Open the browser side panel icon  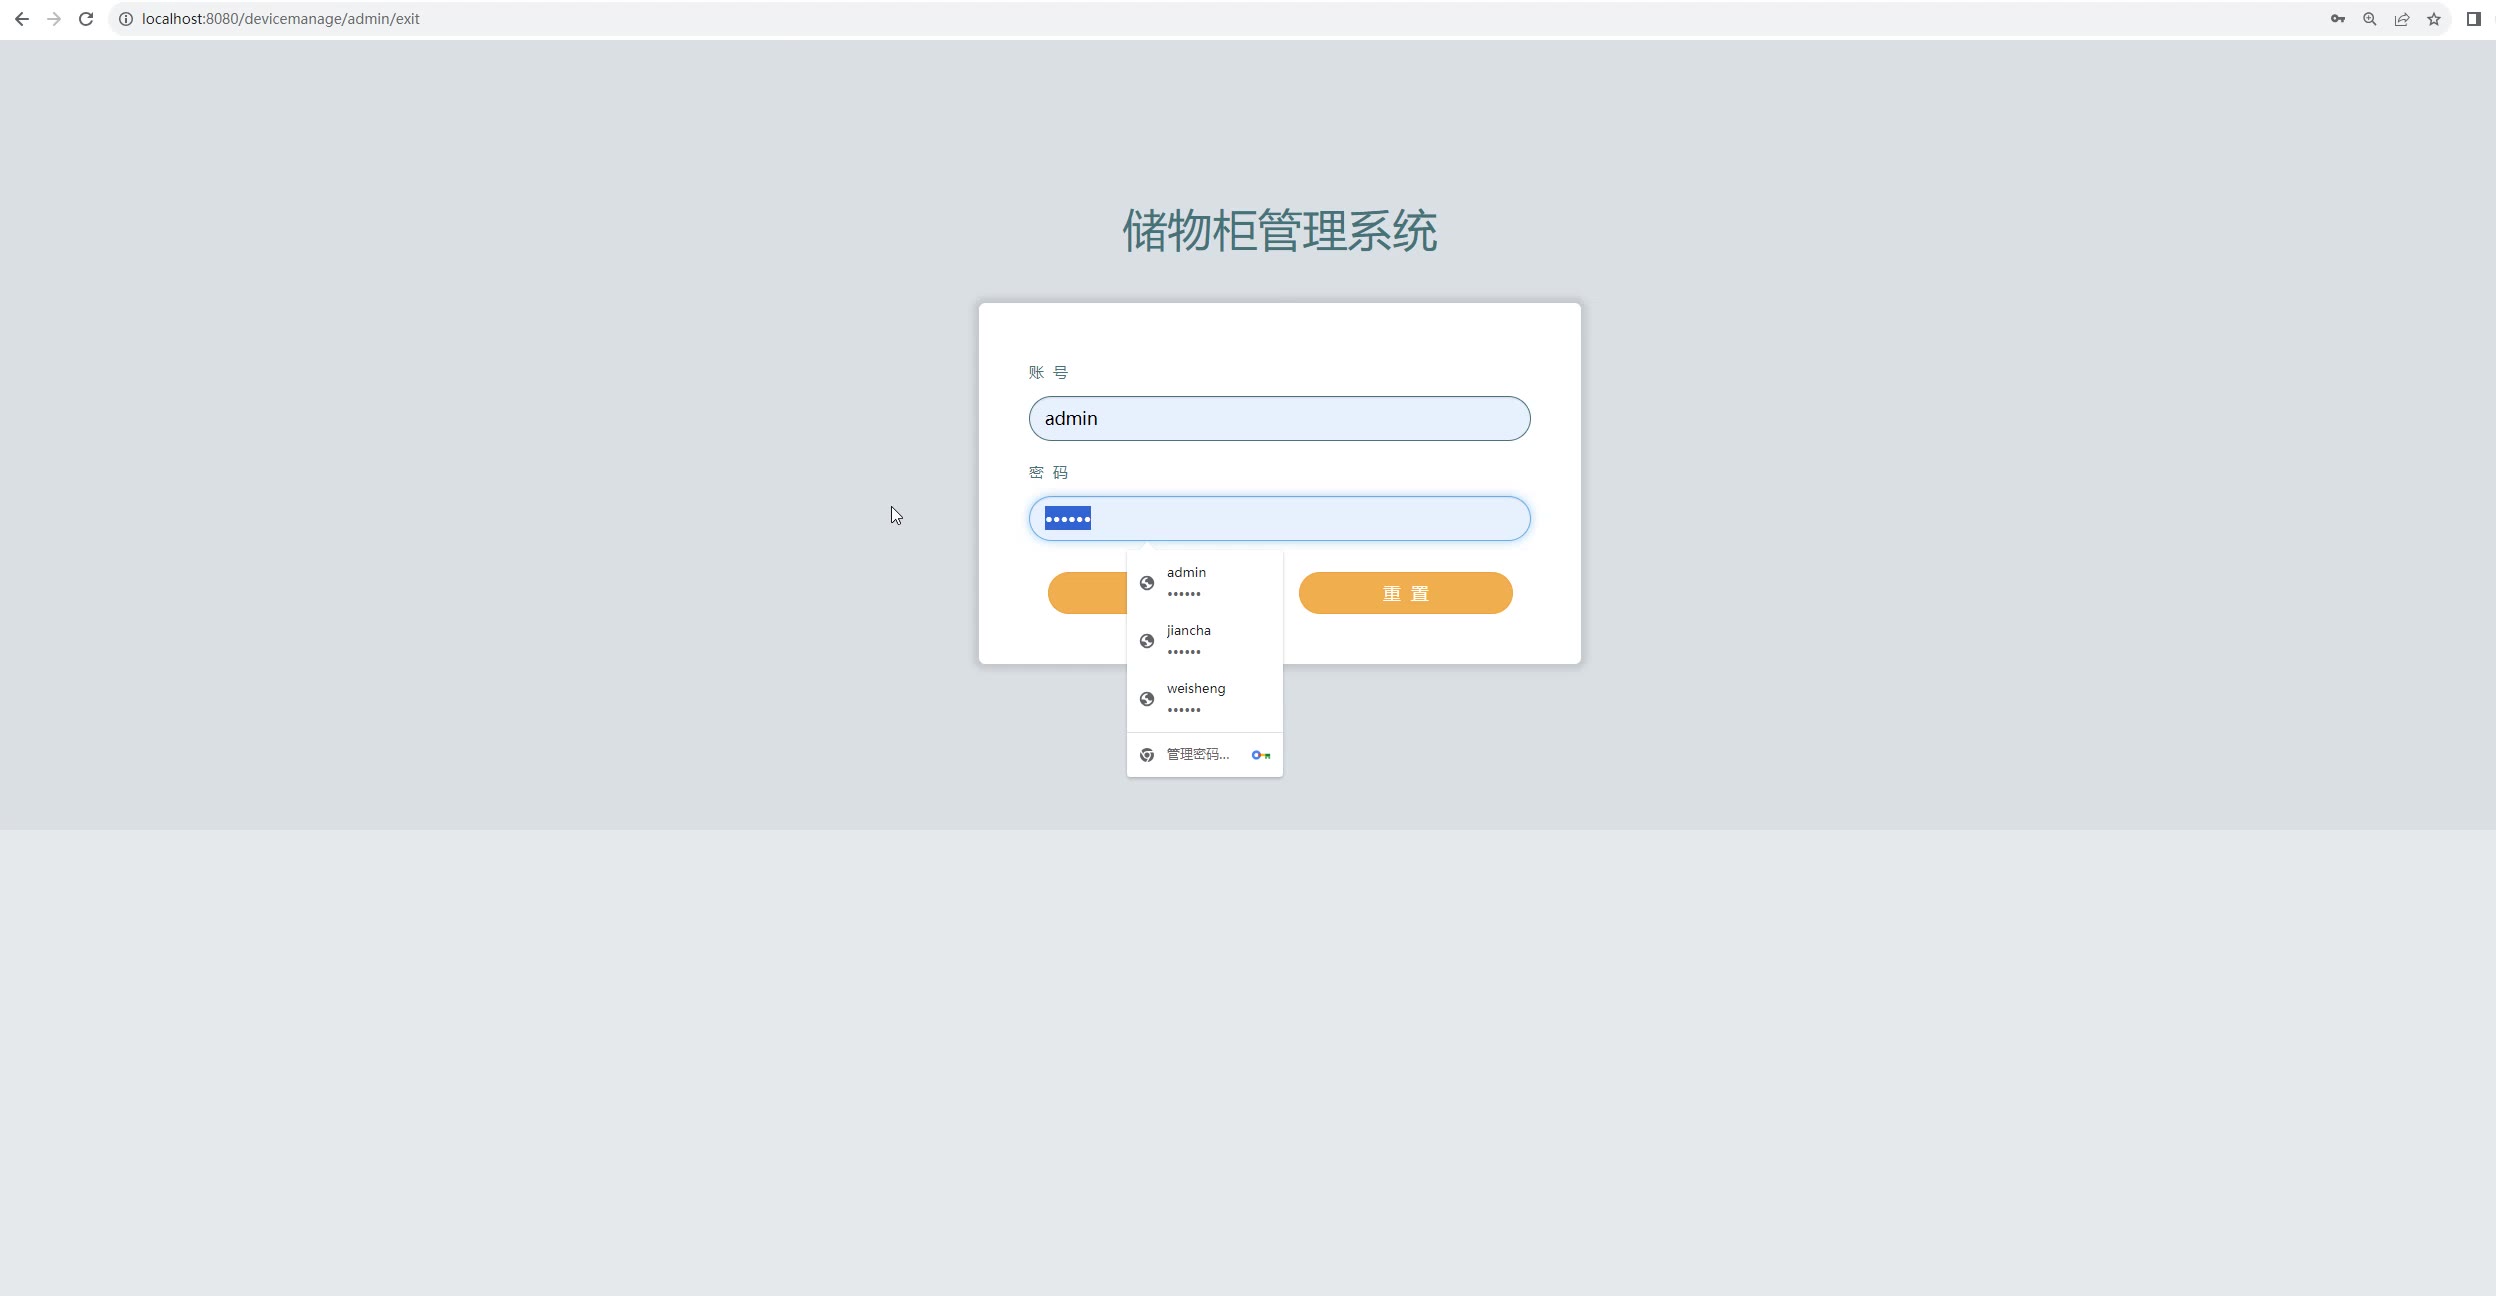point(2474,19)
